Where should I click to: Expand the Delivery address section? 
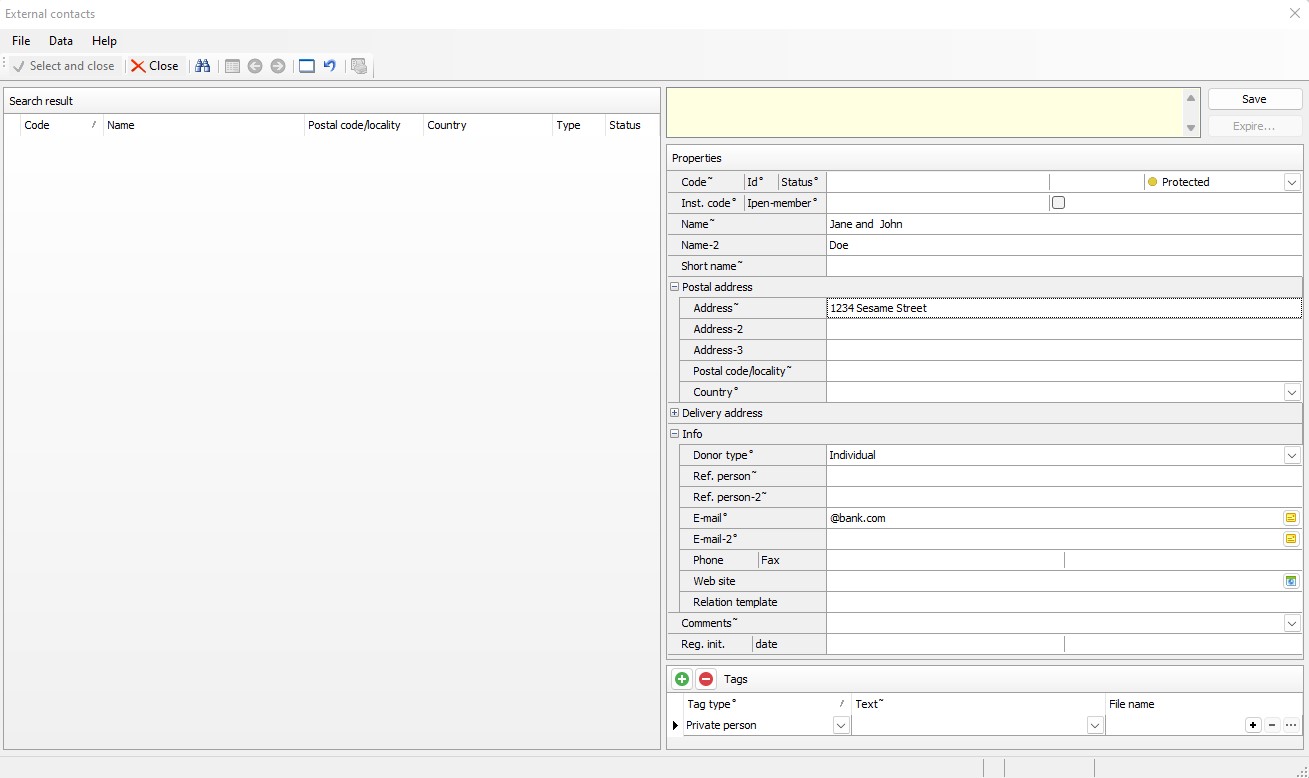pos(674,413)
